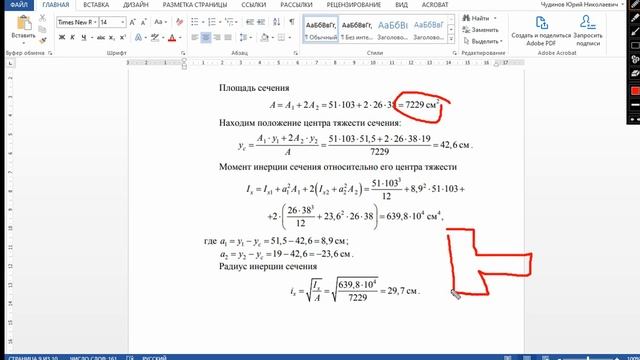Decrease the paragraph indent
Screen dimensions: 640x360
coord(250,22)
